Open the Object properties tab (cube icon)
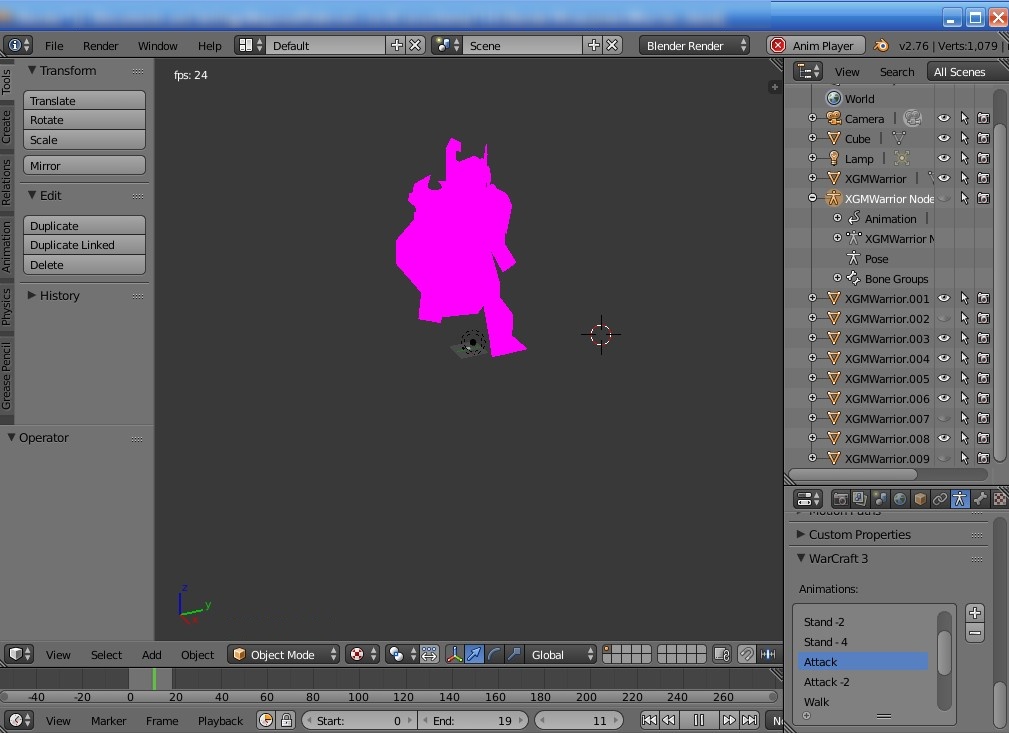The width and height of the screenshot is (1009, 733). pos(920,499)
